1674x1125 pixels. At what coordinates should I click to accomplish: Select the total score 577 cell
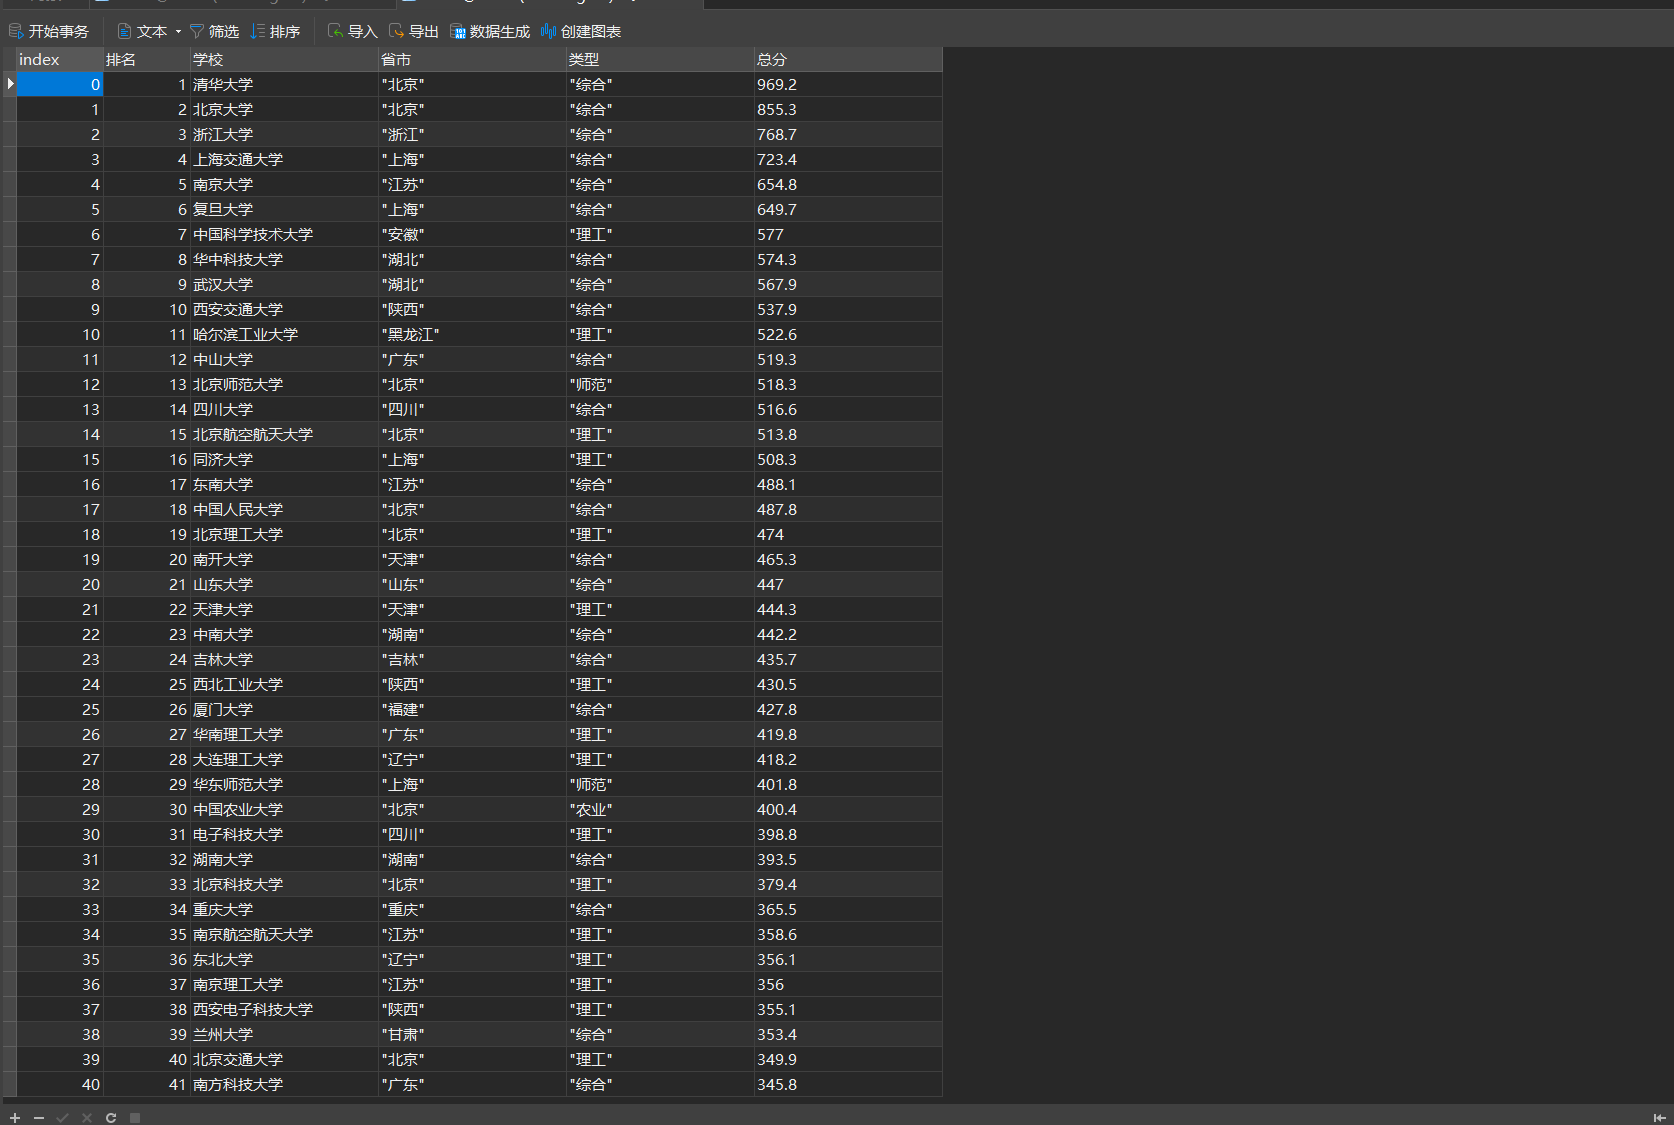pos(848,234)
